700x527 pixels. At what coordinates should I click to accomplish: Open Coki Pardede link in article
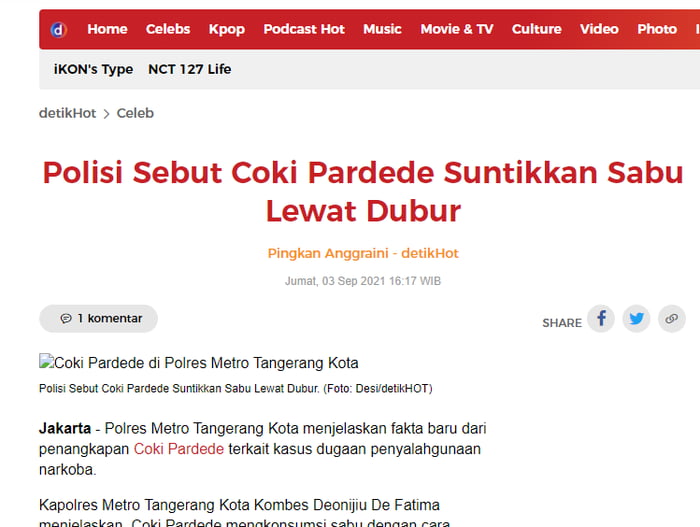pyautogui.click(x=178, y=448)
